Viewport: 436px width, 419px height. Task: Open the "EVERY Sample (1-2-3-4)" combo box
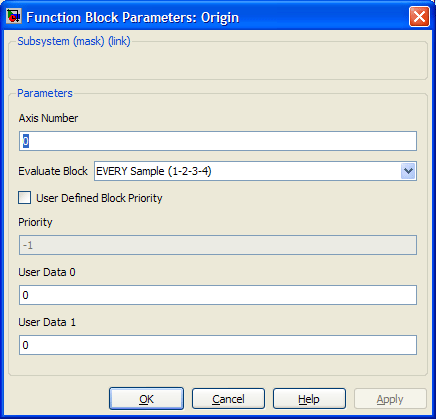(x=255, y=171)
